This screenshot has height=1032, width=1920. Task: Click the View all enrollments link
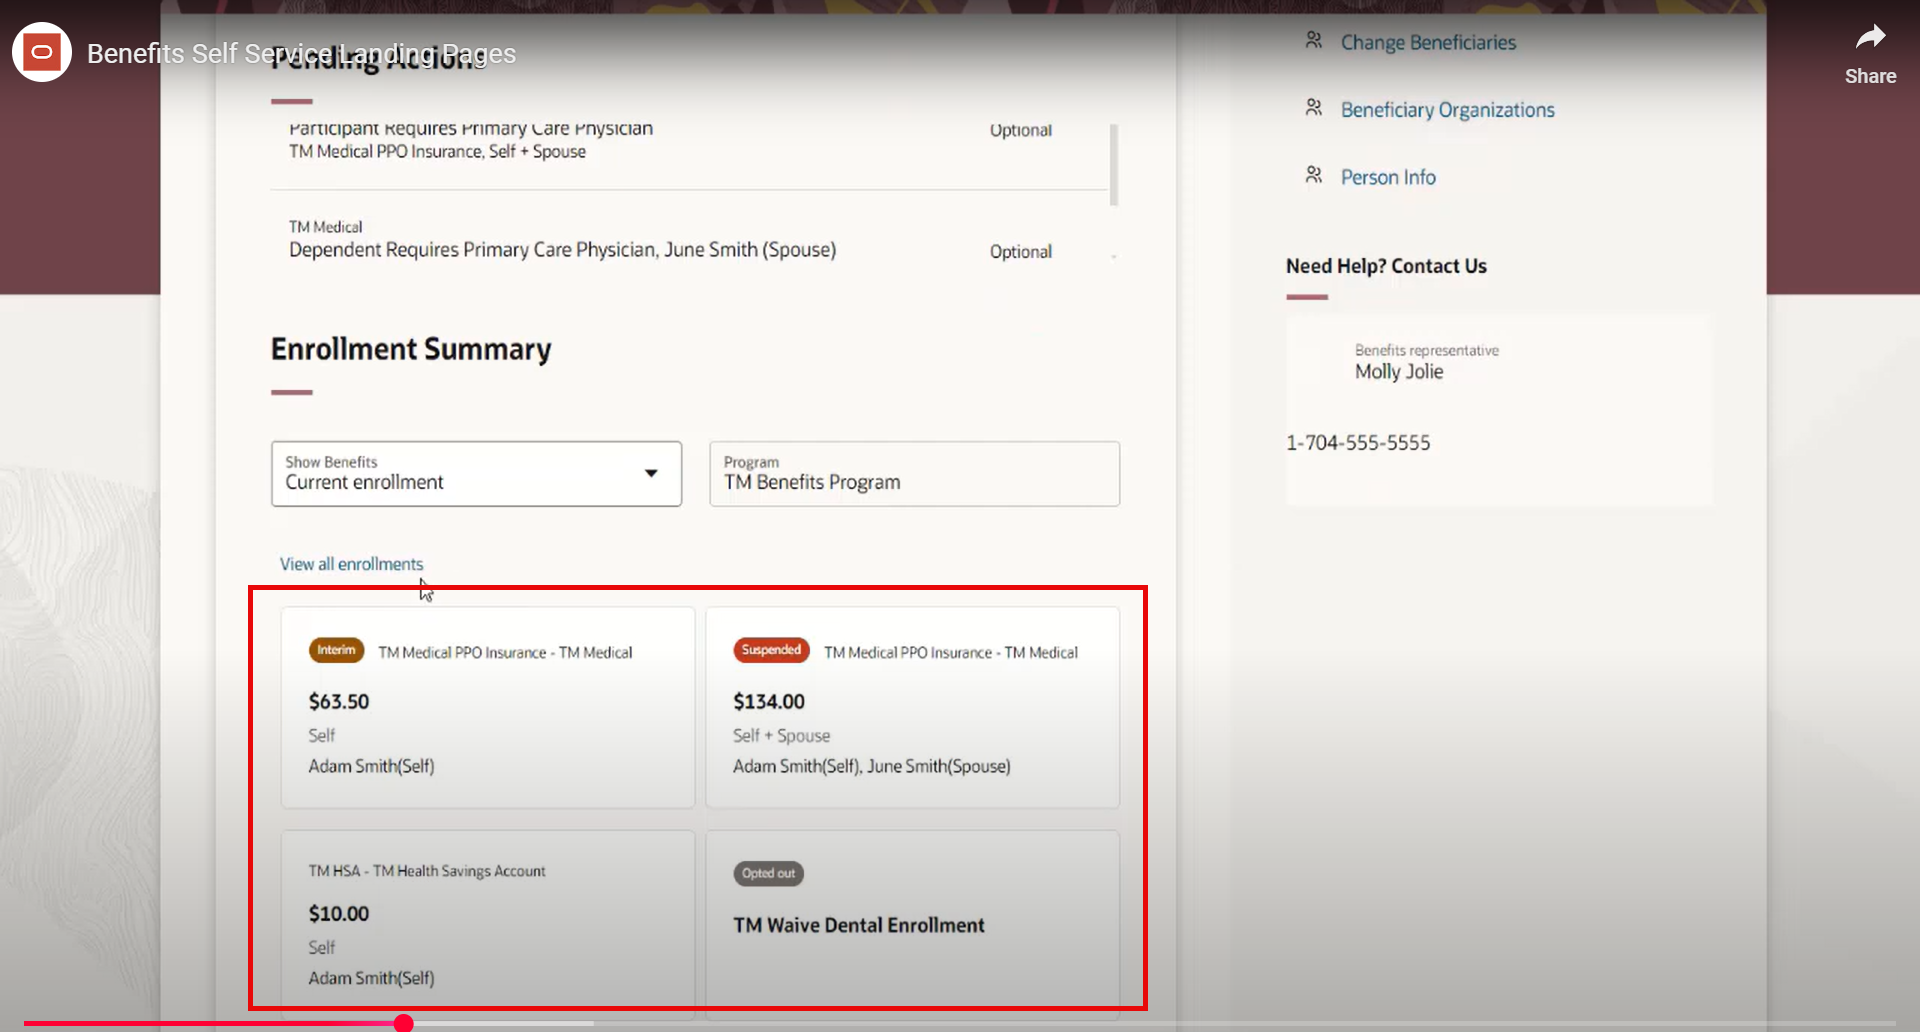tap(351, 563)
